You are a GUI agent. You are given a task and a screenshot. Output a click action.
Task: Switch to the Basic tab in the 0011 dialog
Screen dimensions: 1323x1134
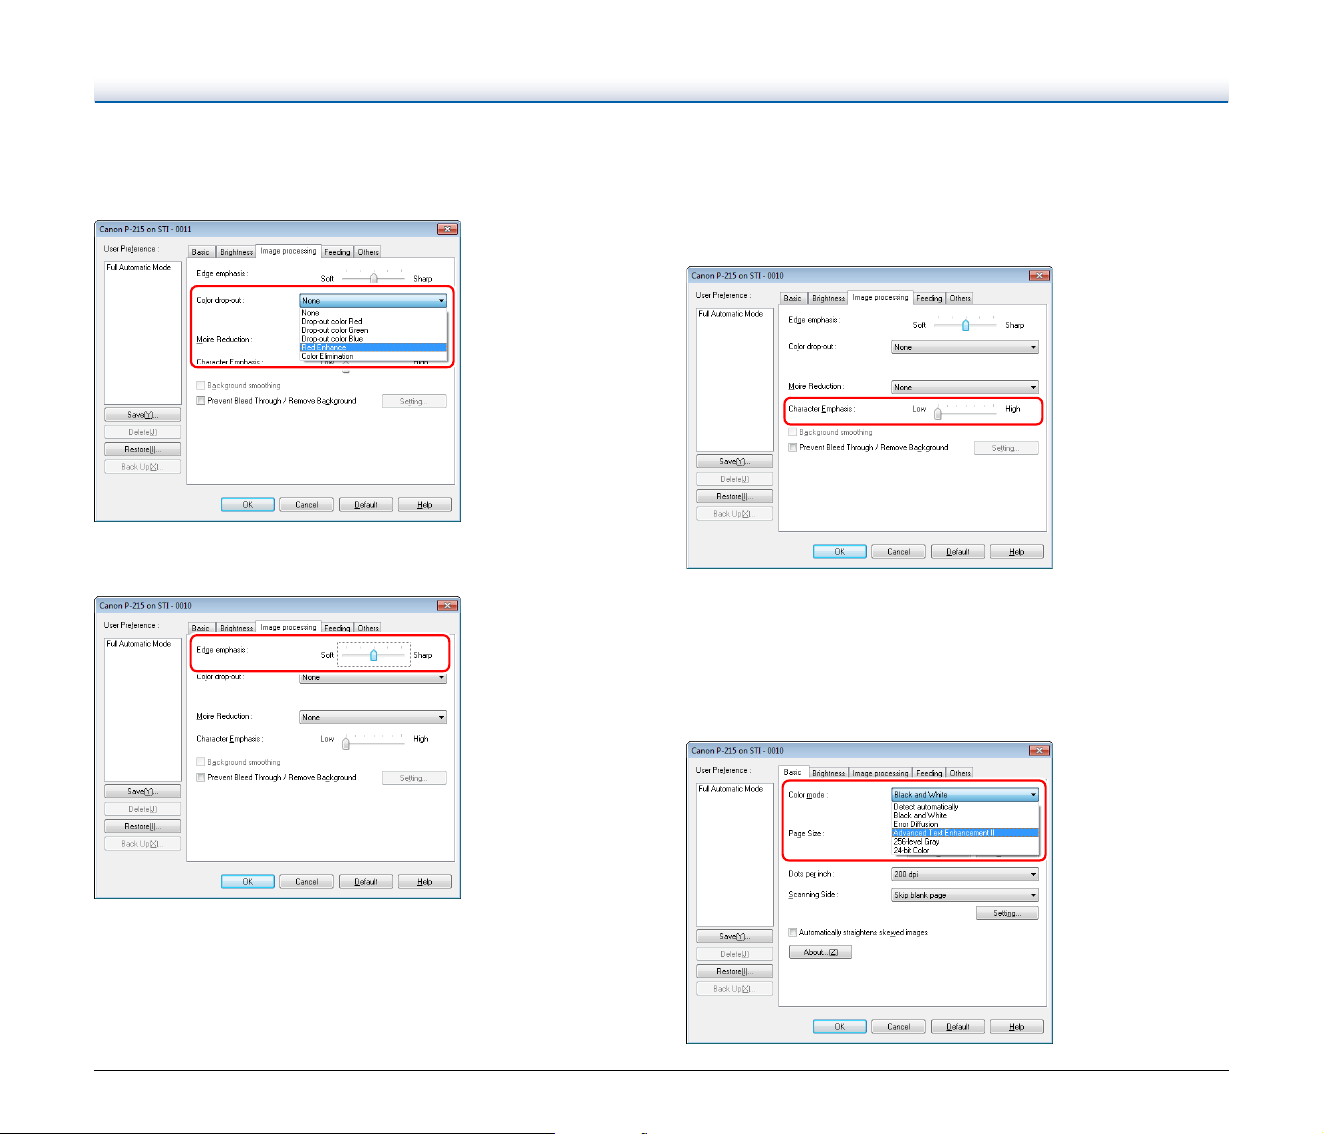(x=201, y=252)
